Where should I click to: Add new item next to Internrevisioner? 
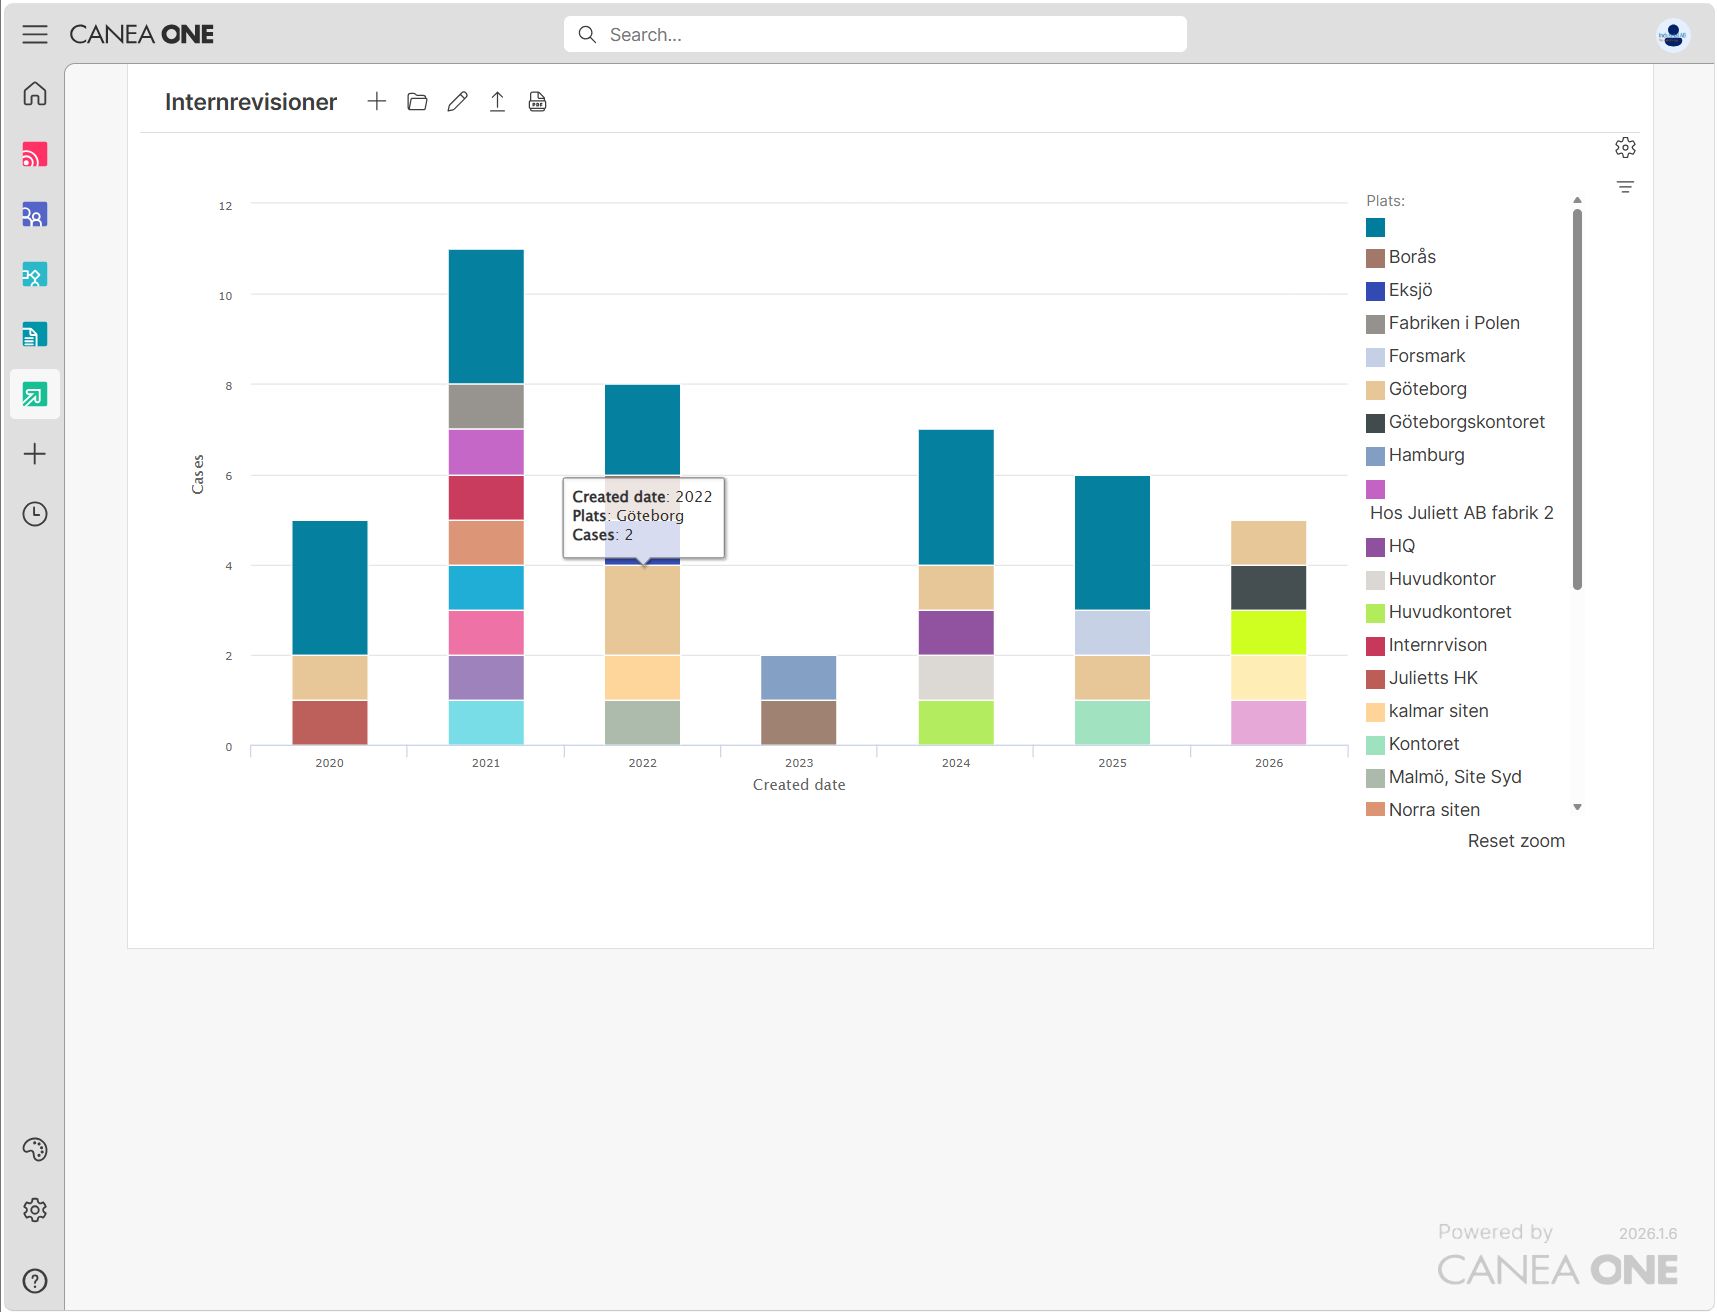tap(377, 101)
